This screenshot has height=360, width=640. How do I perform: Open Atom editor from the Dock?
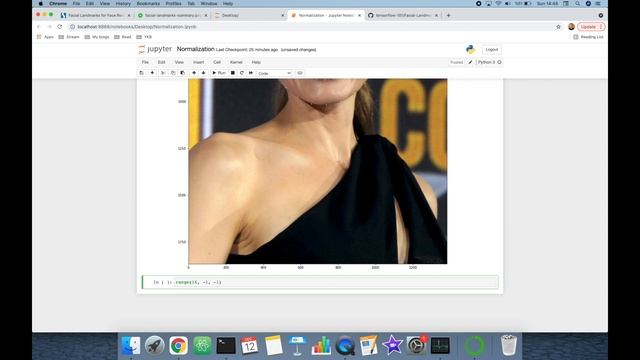(x=202, y=345)
